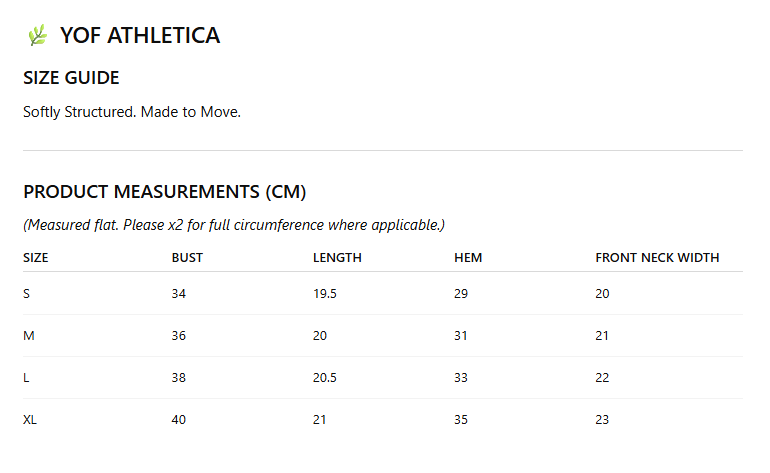This screenshot has width=770, height=473.
Task: Click the front neck width value 21
Action: point(602,336)
